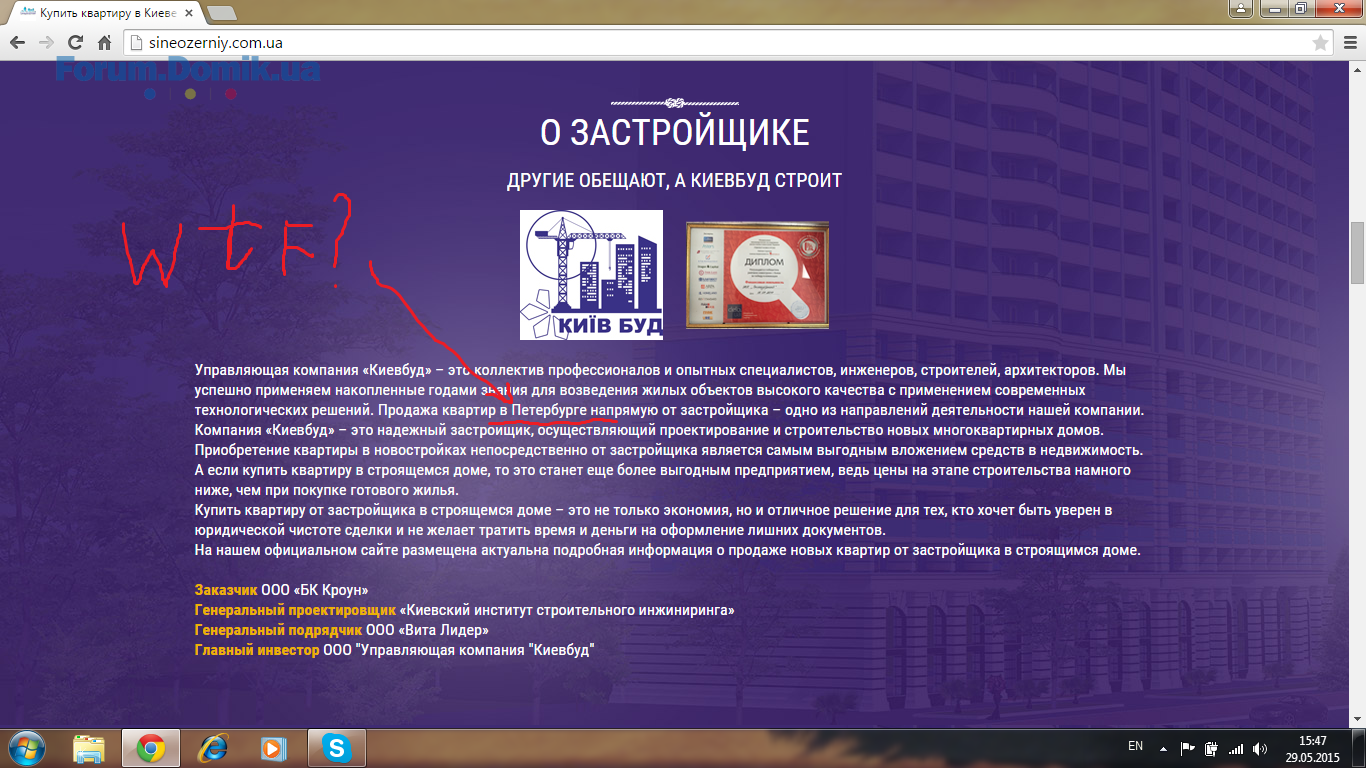Reload the current page
The height and width of the screenshot is (768, 1366).
pos(75,43)
